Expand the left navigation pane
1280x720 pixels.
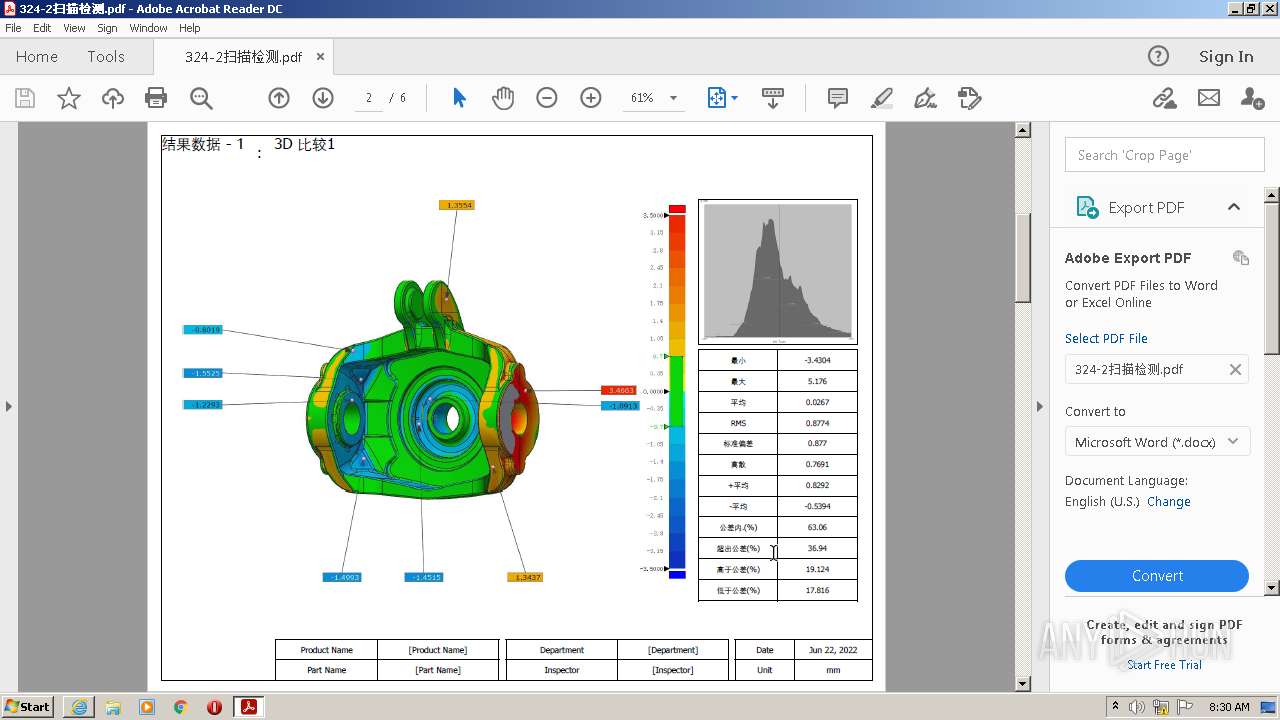9,406
